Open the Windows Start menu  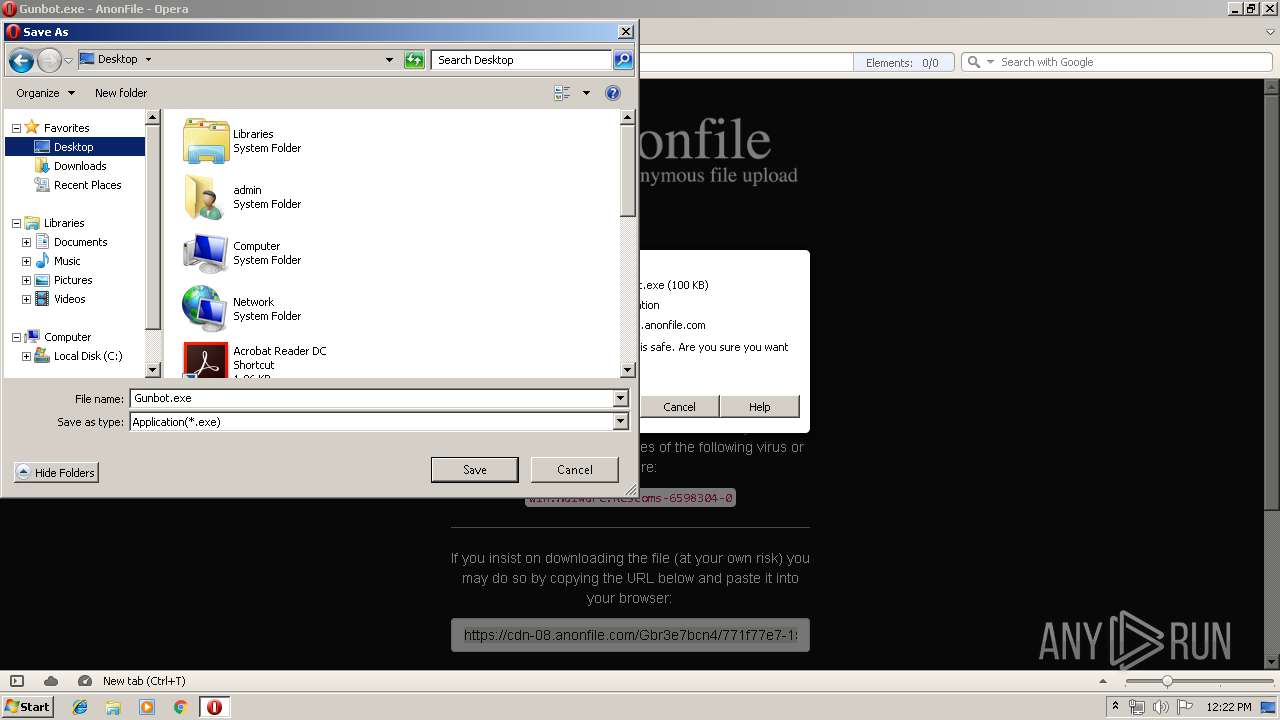point(28,707)
